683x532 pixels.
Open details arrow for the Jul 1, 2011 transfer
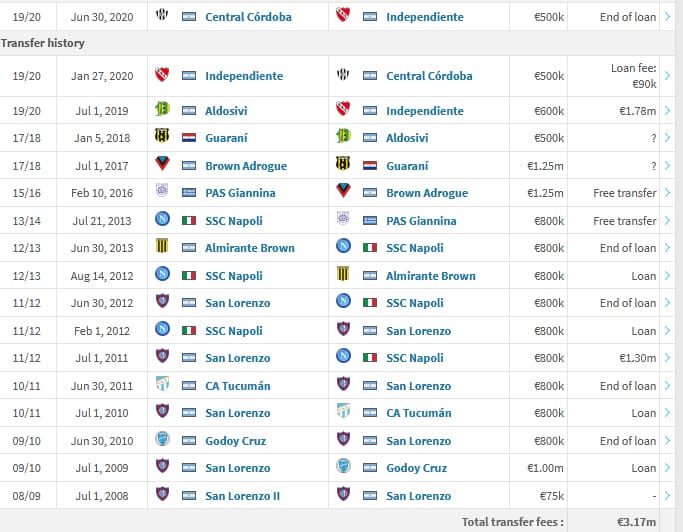pos(668,357)
